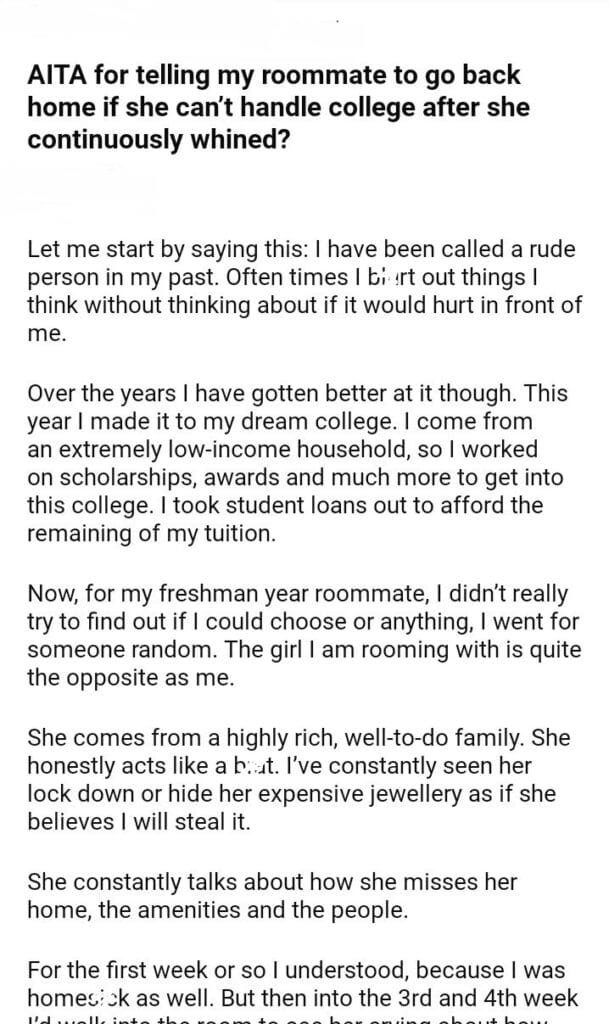Viewport: 609px width, 1024px height.
Task: Click the word "AITA" in the title
Action: [59, 76]
